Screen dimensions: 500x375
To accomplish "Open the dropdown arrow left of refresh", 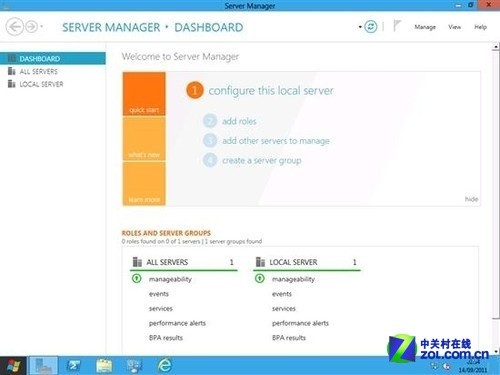I will (360, 27).
